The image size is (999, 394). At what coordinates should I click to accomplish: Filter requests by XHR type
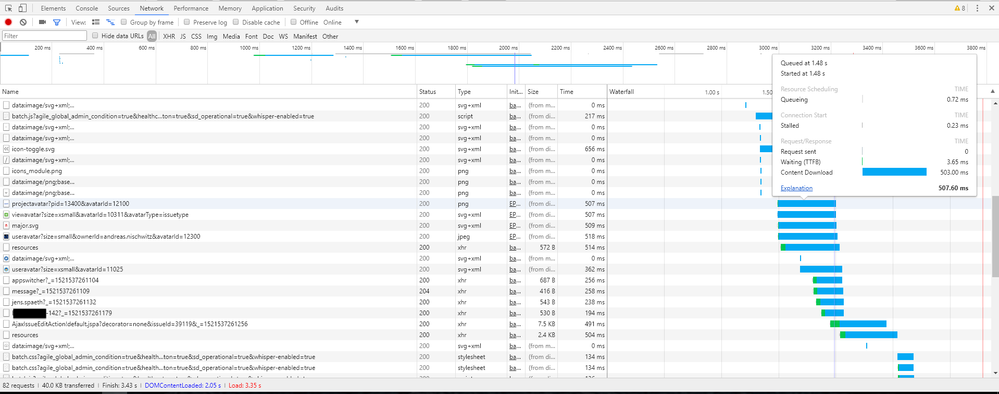click(169, 36)
